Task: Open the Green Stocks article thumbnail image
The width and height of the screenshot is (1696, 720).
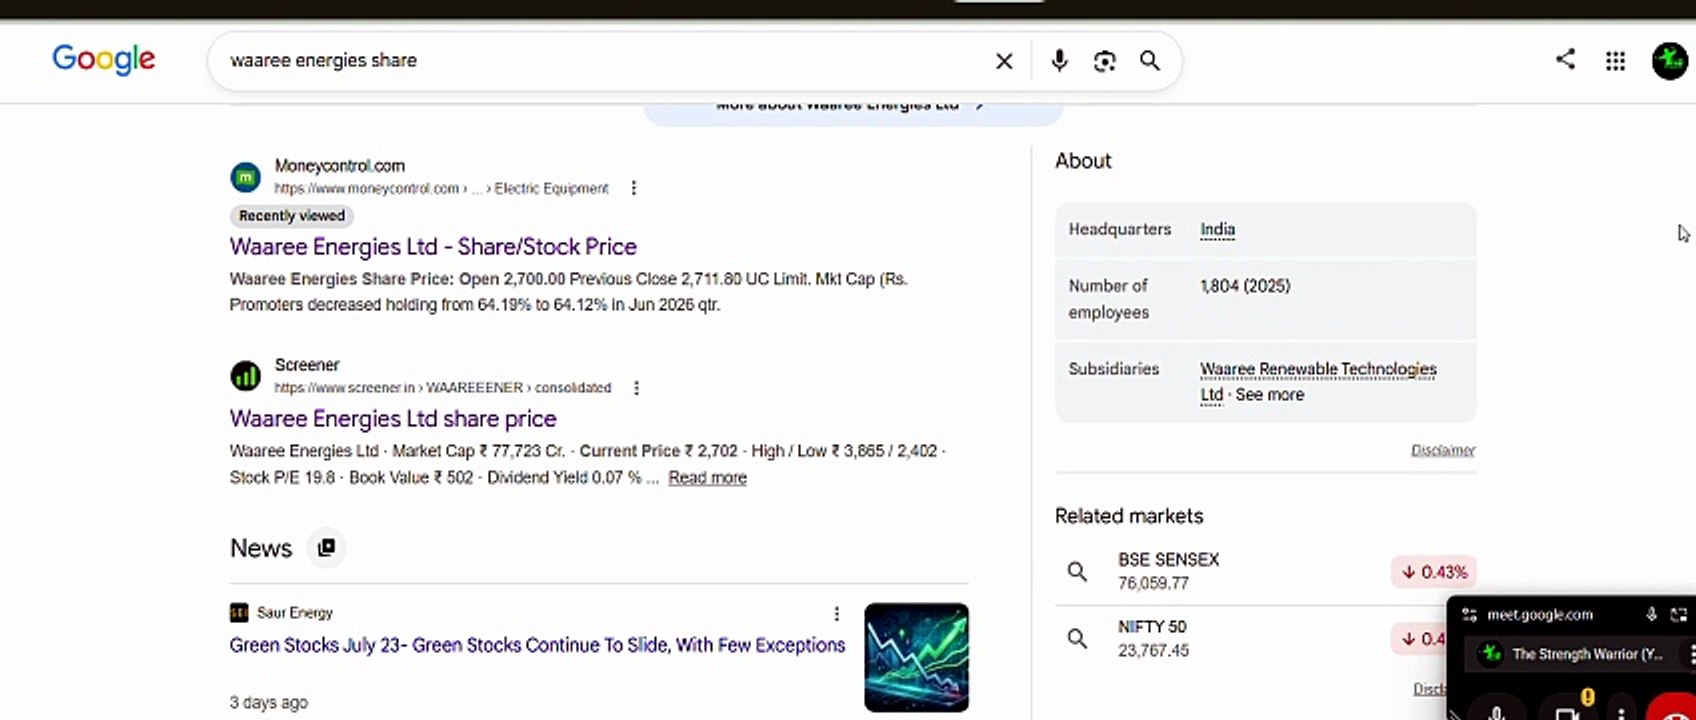Action: click(x=916, y=657)
